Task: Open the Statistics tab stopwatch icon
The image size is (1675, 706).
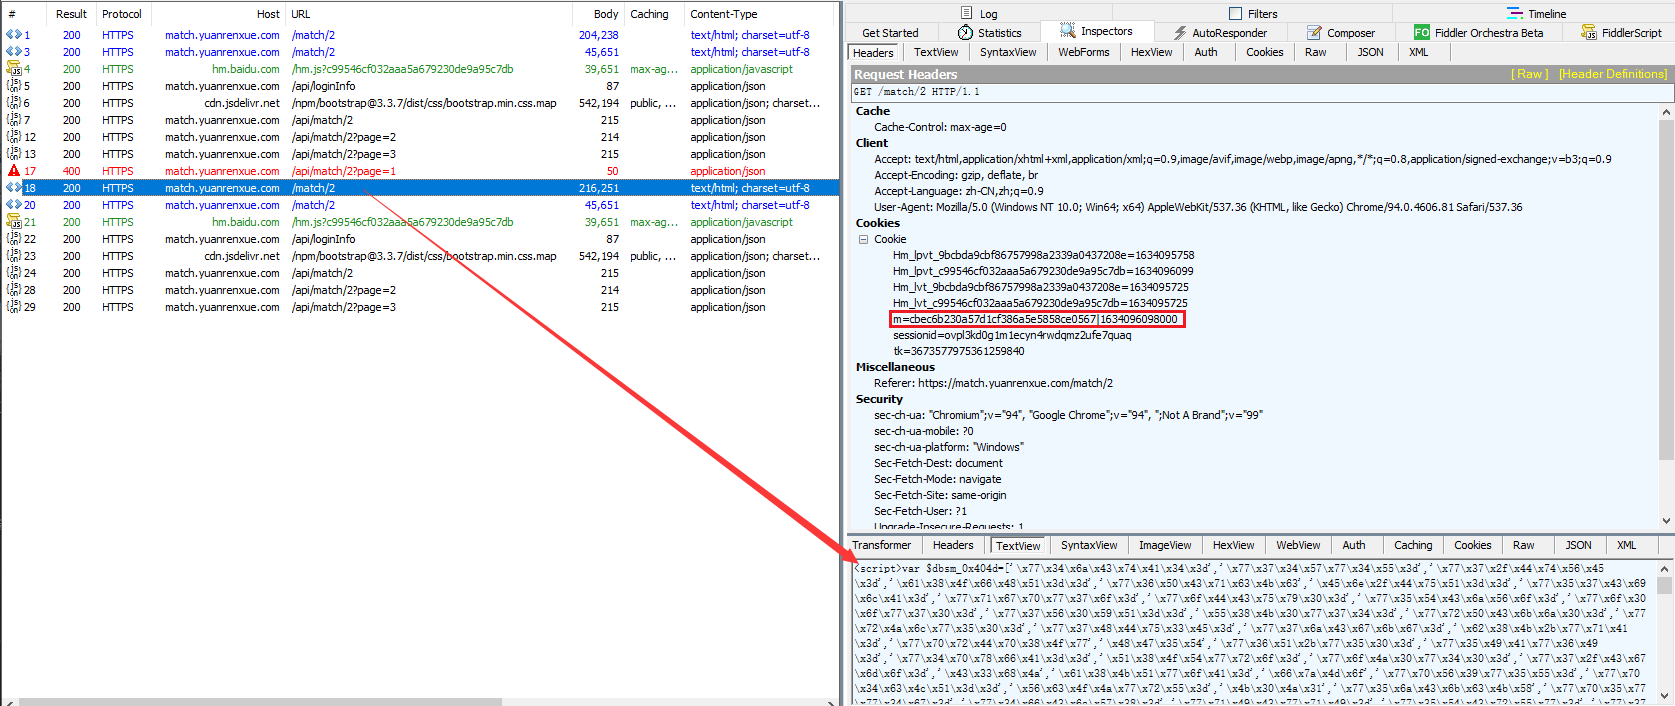Action: tap(965, 33)
